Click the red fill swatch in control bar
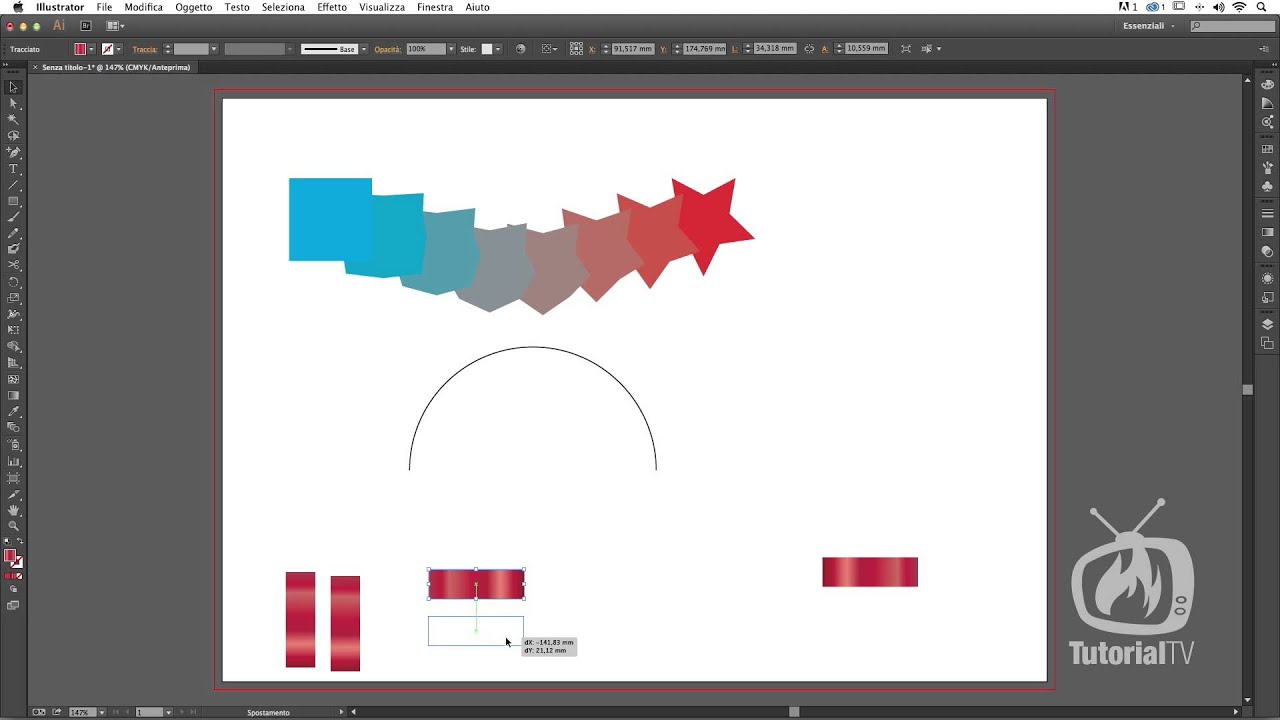1280x720 pixels. [x=80, y=48]
